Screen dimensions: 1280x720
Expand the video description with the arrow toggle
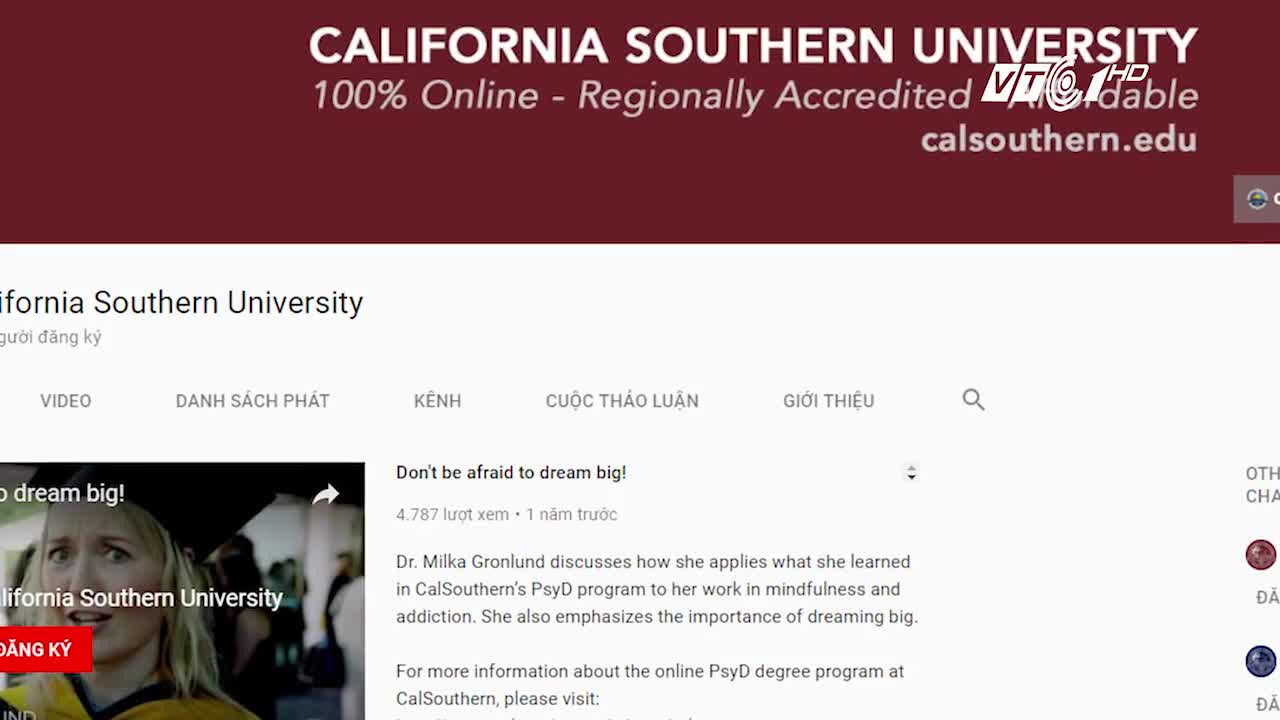[910, 473]
